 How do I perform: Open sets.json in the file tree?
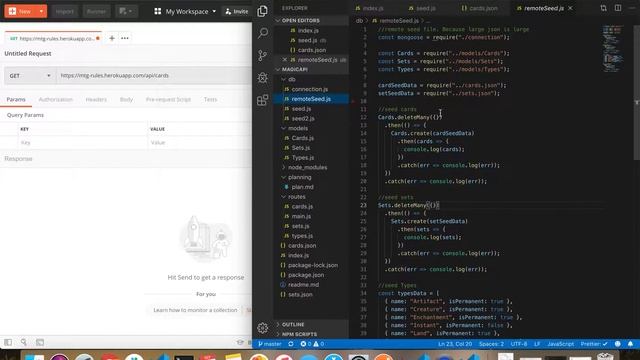click(300, 295)
